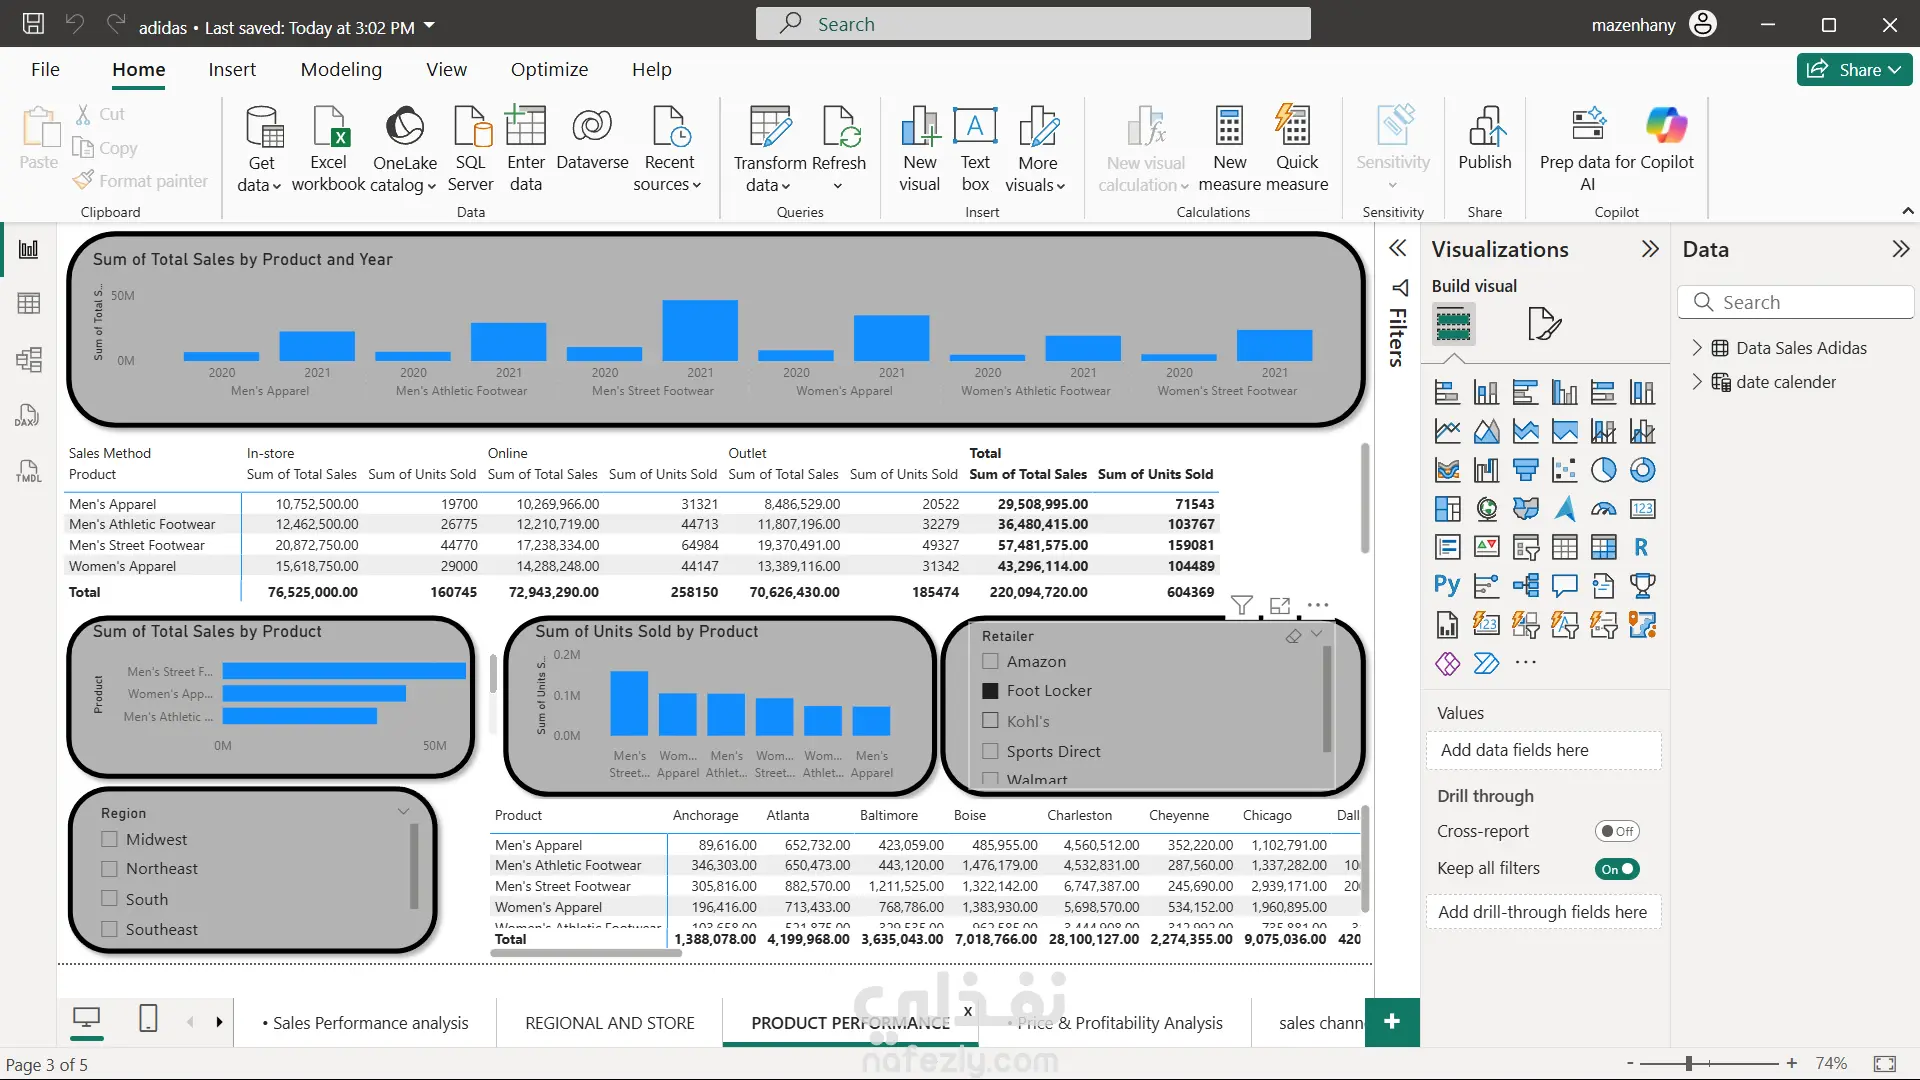Image resolution: width=1920 pixels, height=1080 pixels.
Task: Tick the Midwest region checkbox
Action: 110,839
